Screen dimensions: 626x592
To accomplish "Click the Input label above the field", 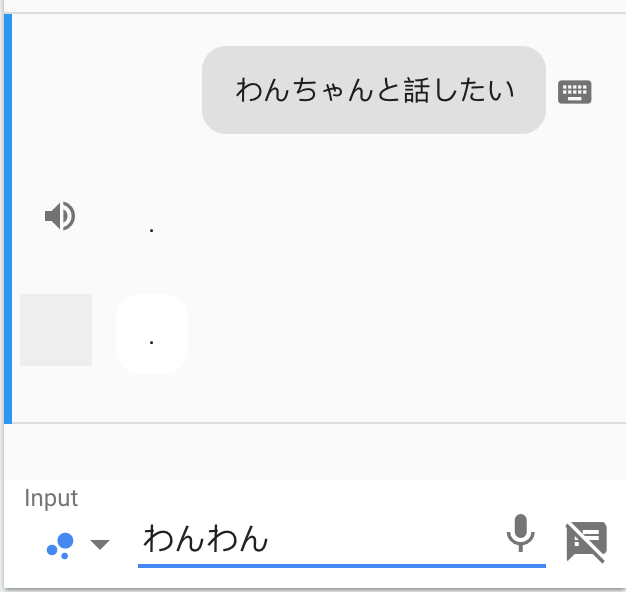I will tap(51, 498).
